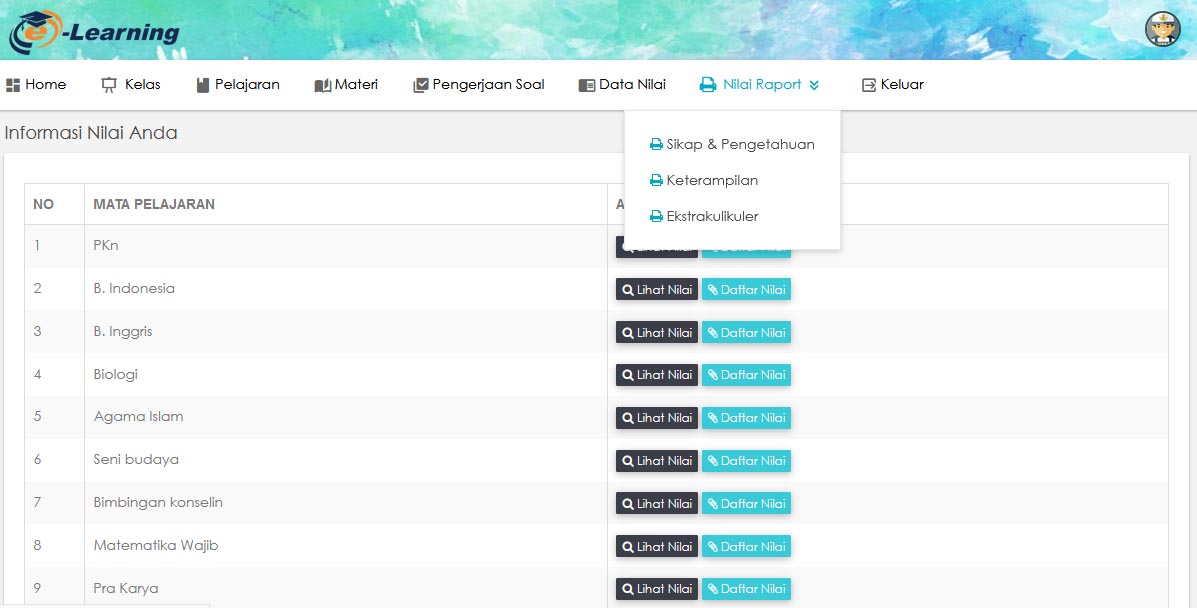Open the Materi menu
This screenshot has height=608, width=1197.
pyautogui.click(x=357, y=85)
